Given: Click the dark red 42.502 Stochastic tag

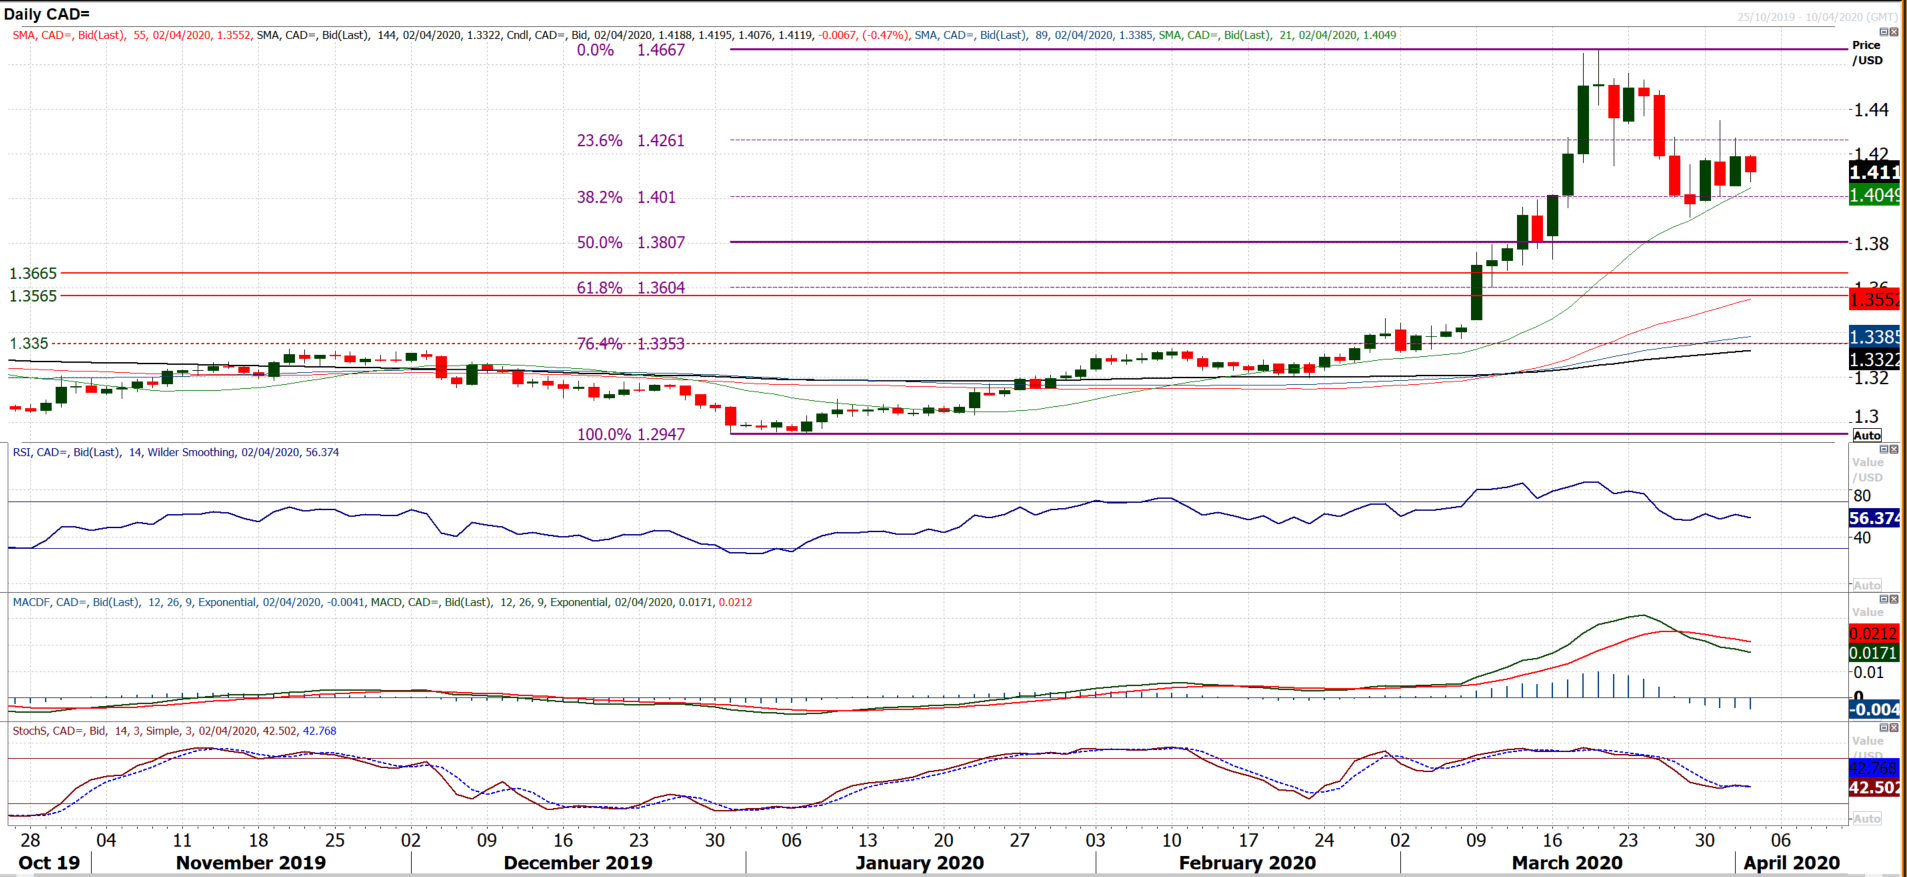Looking at the screenshot, I should [x=1874, y=788].
